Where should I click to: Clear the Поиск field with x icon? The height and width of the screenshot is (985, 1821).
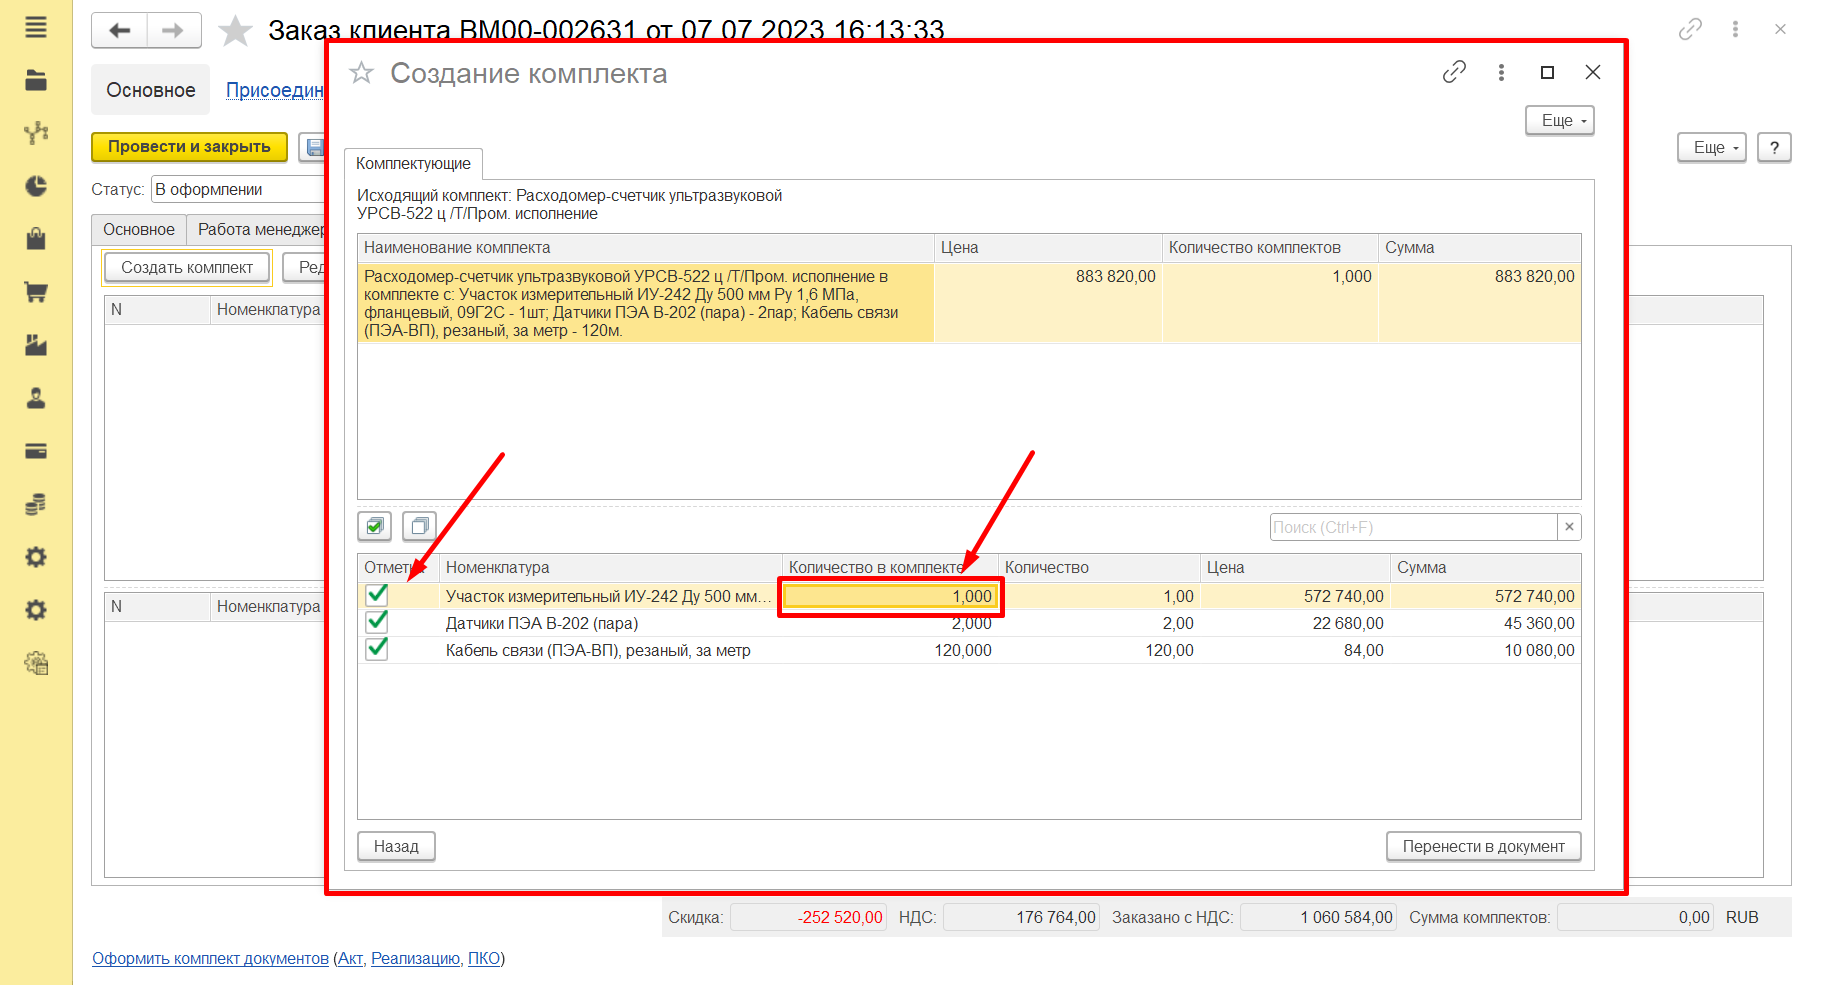(x=1569, y=527)
